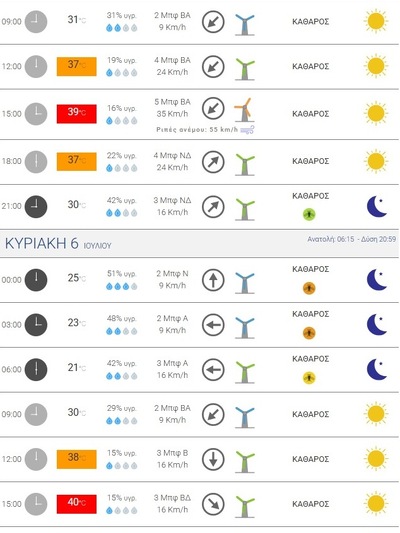This screenshot has width=400, height=533.
Task: Click the dark clock icon at 21:00
Action: 36,206
